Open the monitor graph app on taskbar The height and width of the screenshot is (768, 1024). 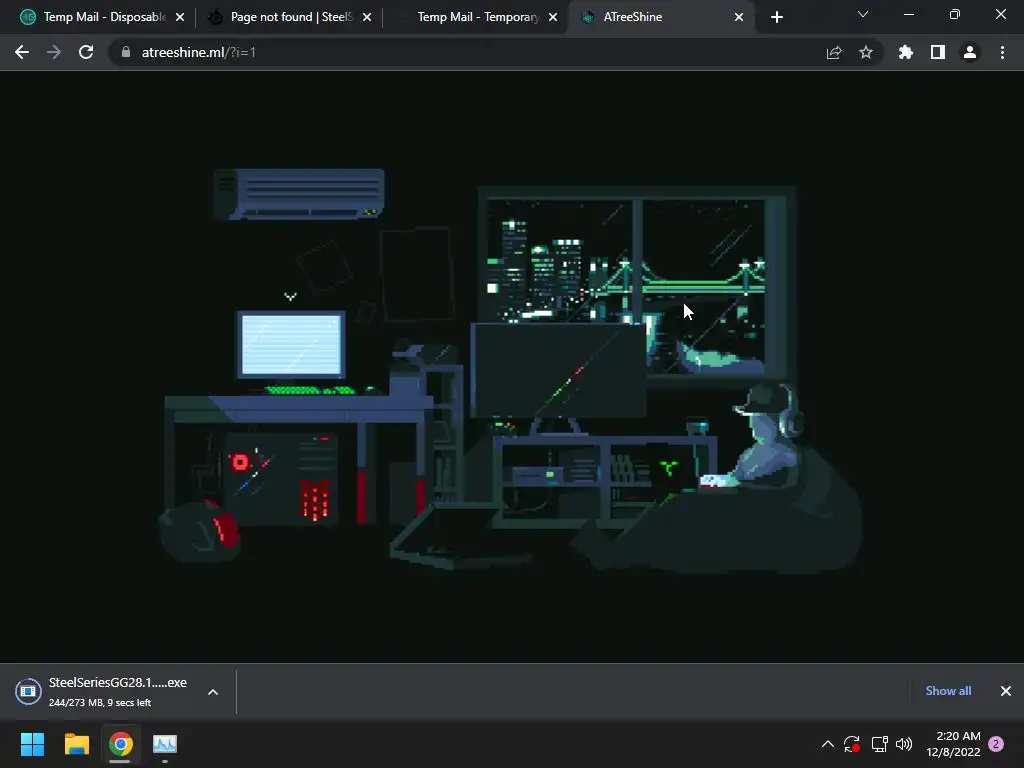tap(165, 744)
